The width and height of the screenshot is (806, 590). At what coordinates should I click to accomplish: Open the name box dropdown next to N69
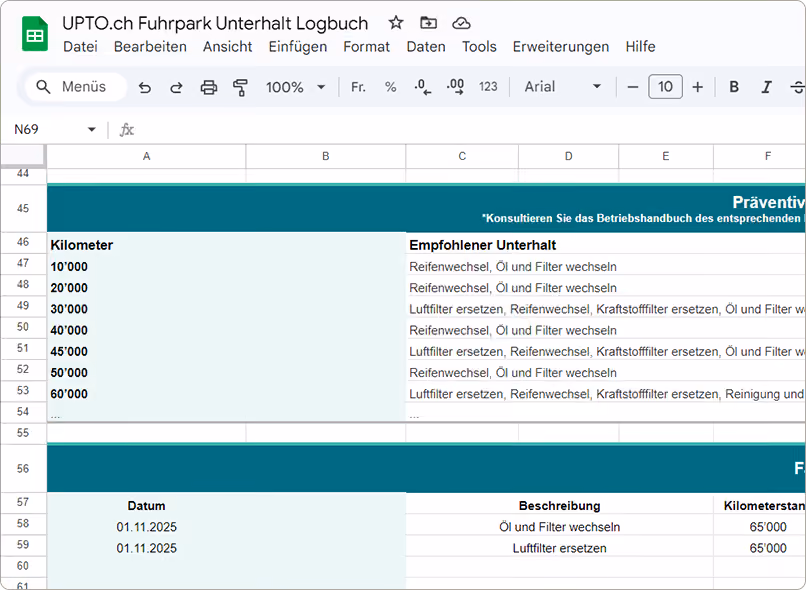pyautogui.click(x=91, y=130)
